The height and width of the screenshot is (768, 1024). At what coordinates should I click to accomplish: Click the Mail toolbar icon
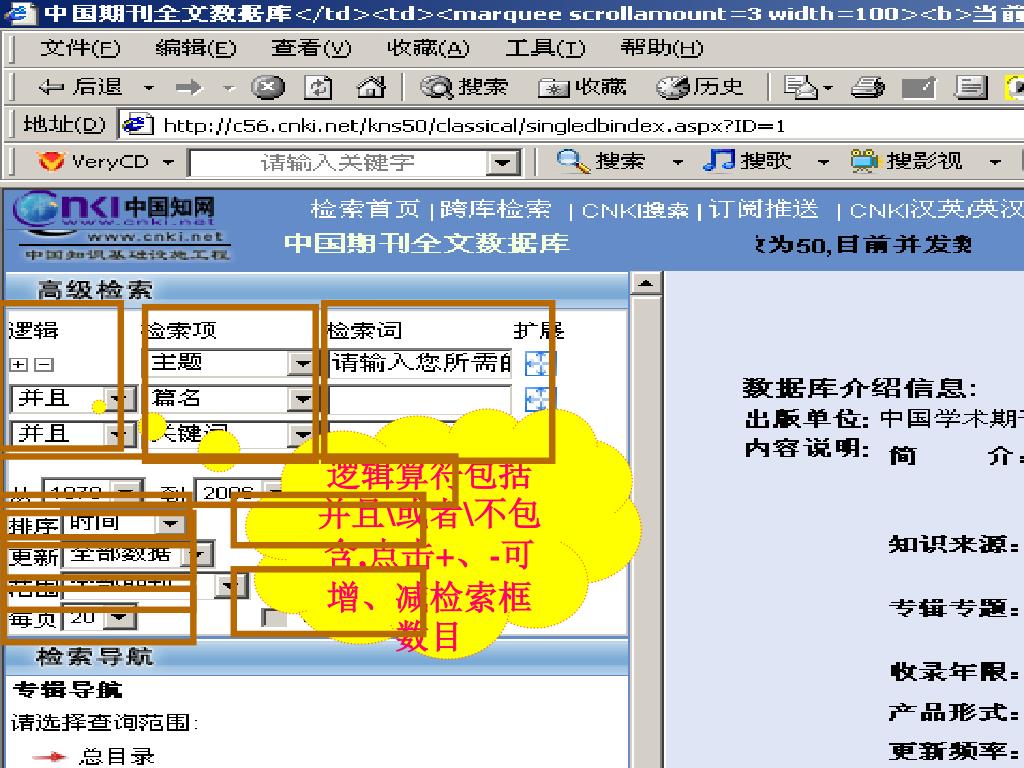(x=801, y=86)
